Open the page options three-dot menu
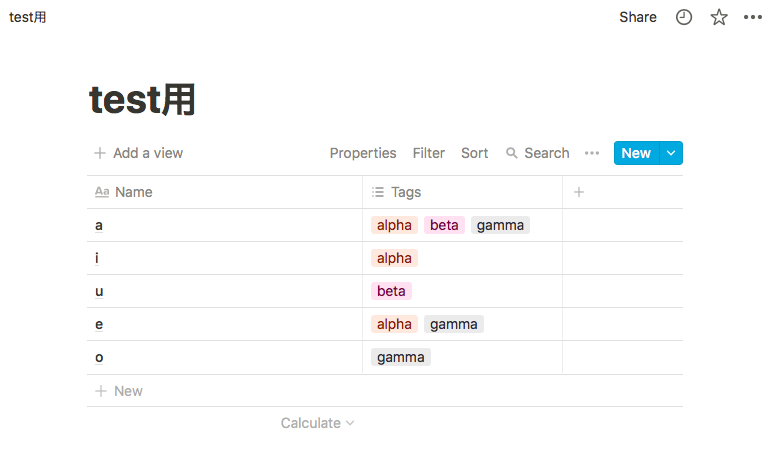Image resolution: width=768 pixels, height=473 pixels. 753,17
